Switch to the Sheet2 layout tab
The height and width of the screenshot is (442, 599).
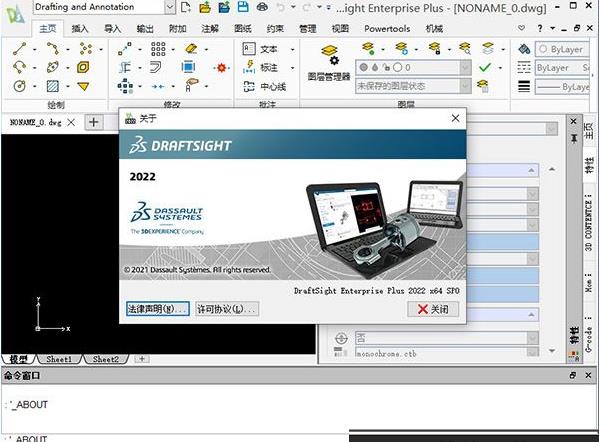[106, 359]
